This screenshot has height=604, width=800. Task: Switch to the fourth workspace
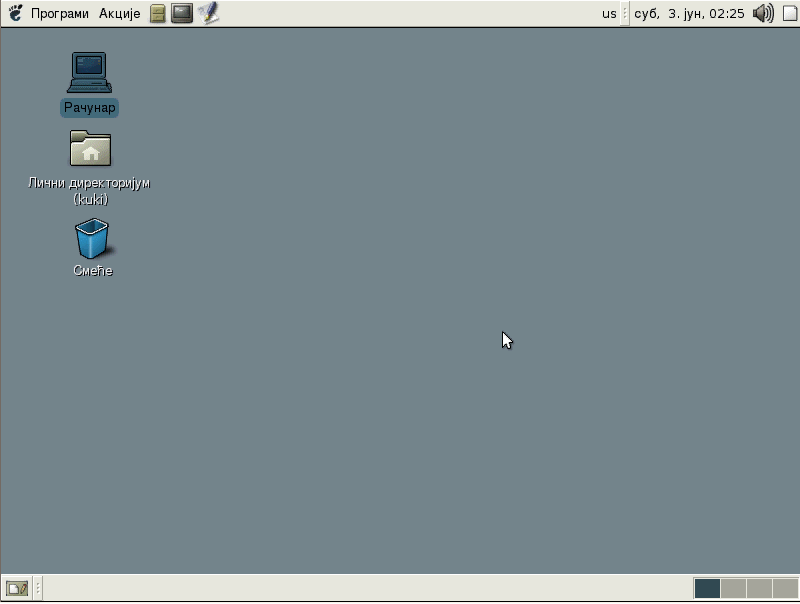785,588
